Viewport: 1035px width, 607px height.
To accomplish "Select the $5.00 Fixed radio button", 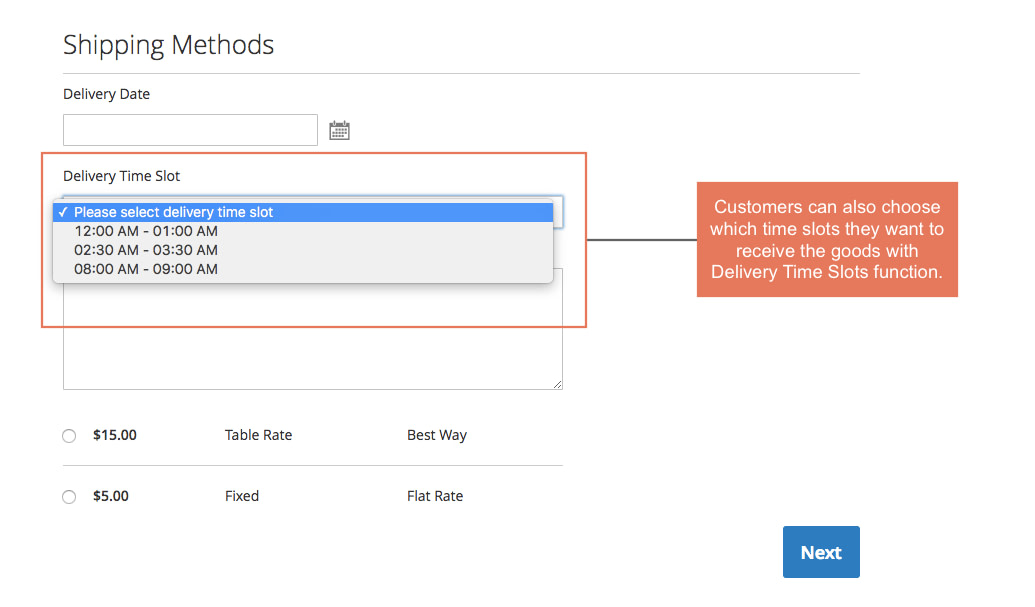I will pos(69,497).
